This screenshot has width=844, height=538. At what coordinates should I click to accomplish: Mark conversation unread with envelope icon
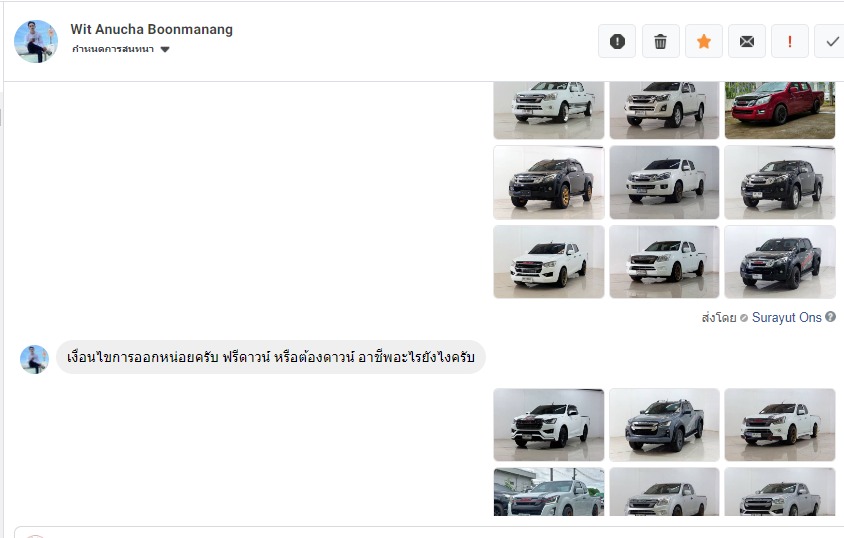pos(747,41)
